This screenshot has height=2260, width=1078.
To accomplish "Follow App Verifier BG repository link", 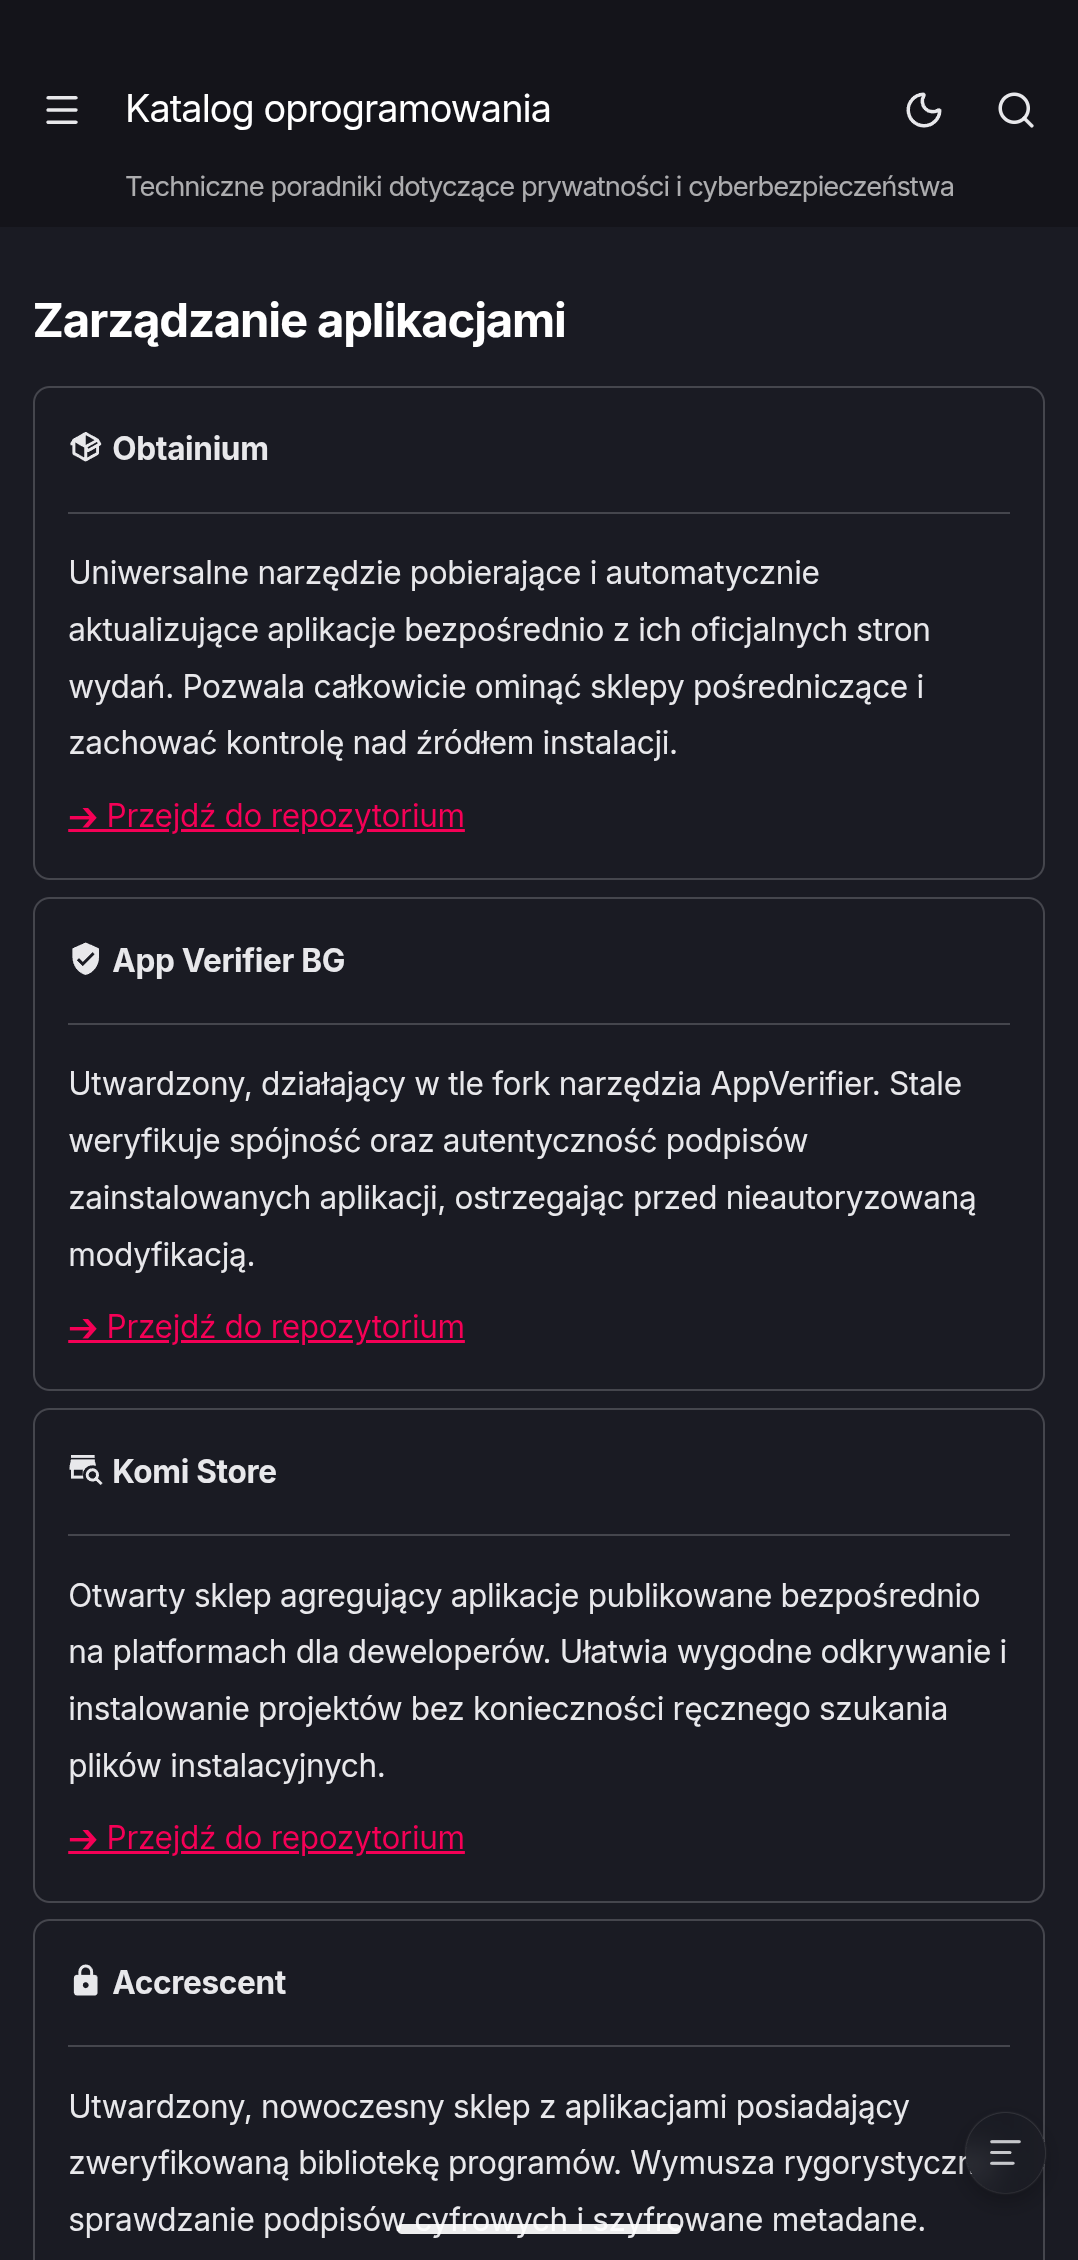I will click(266, 1327).
